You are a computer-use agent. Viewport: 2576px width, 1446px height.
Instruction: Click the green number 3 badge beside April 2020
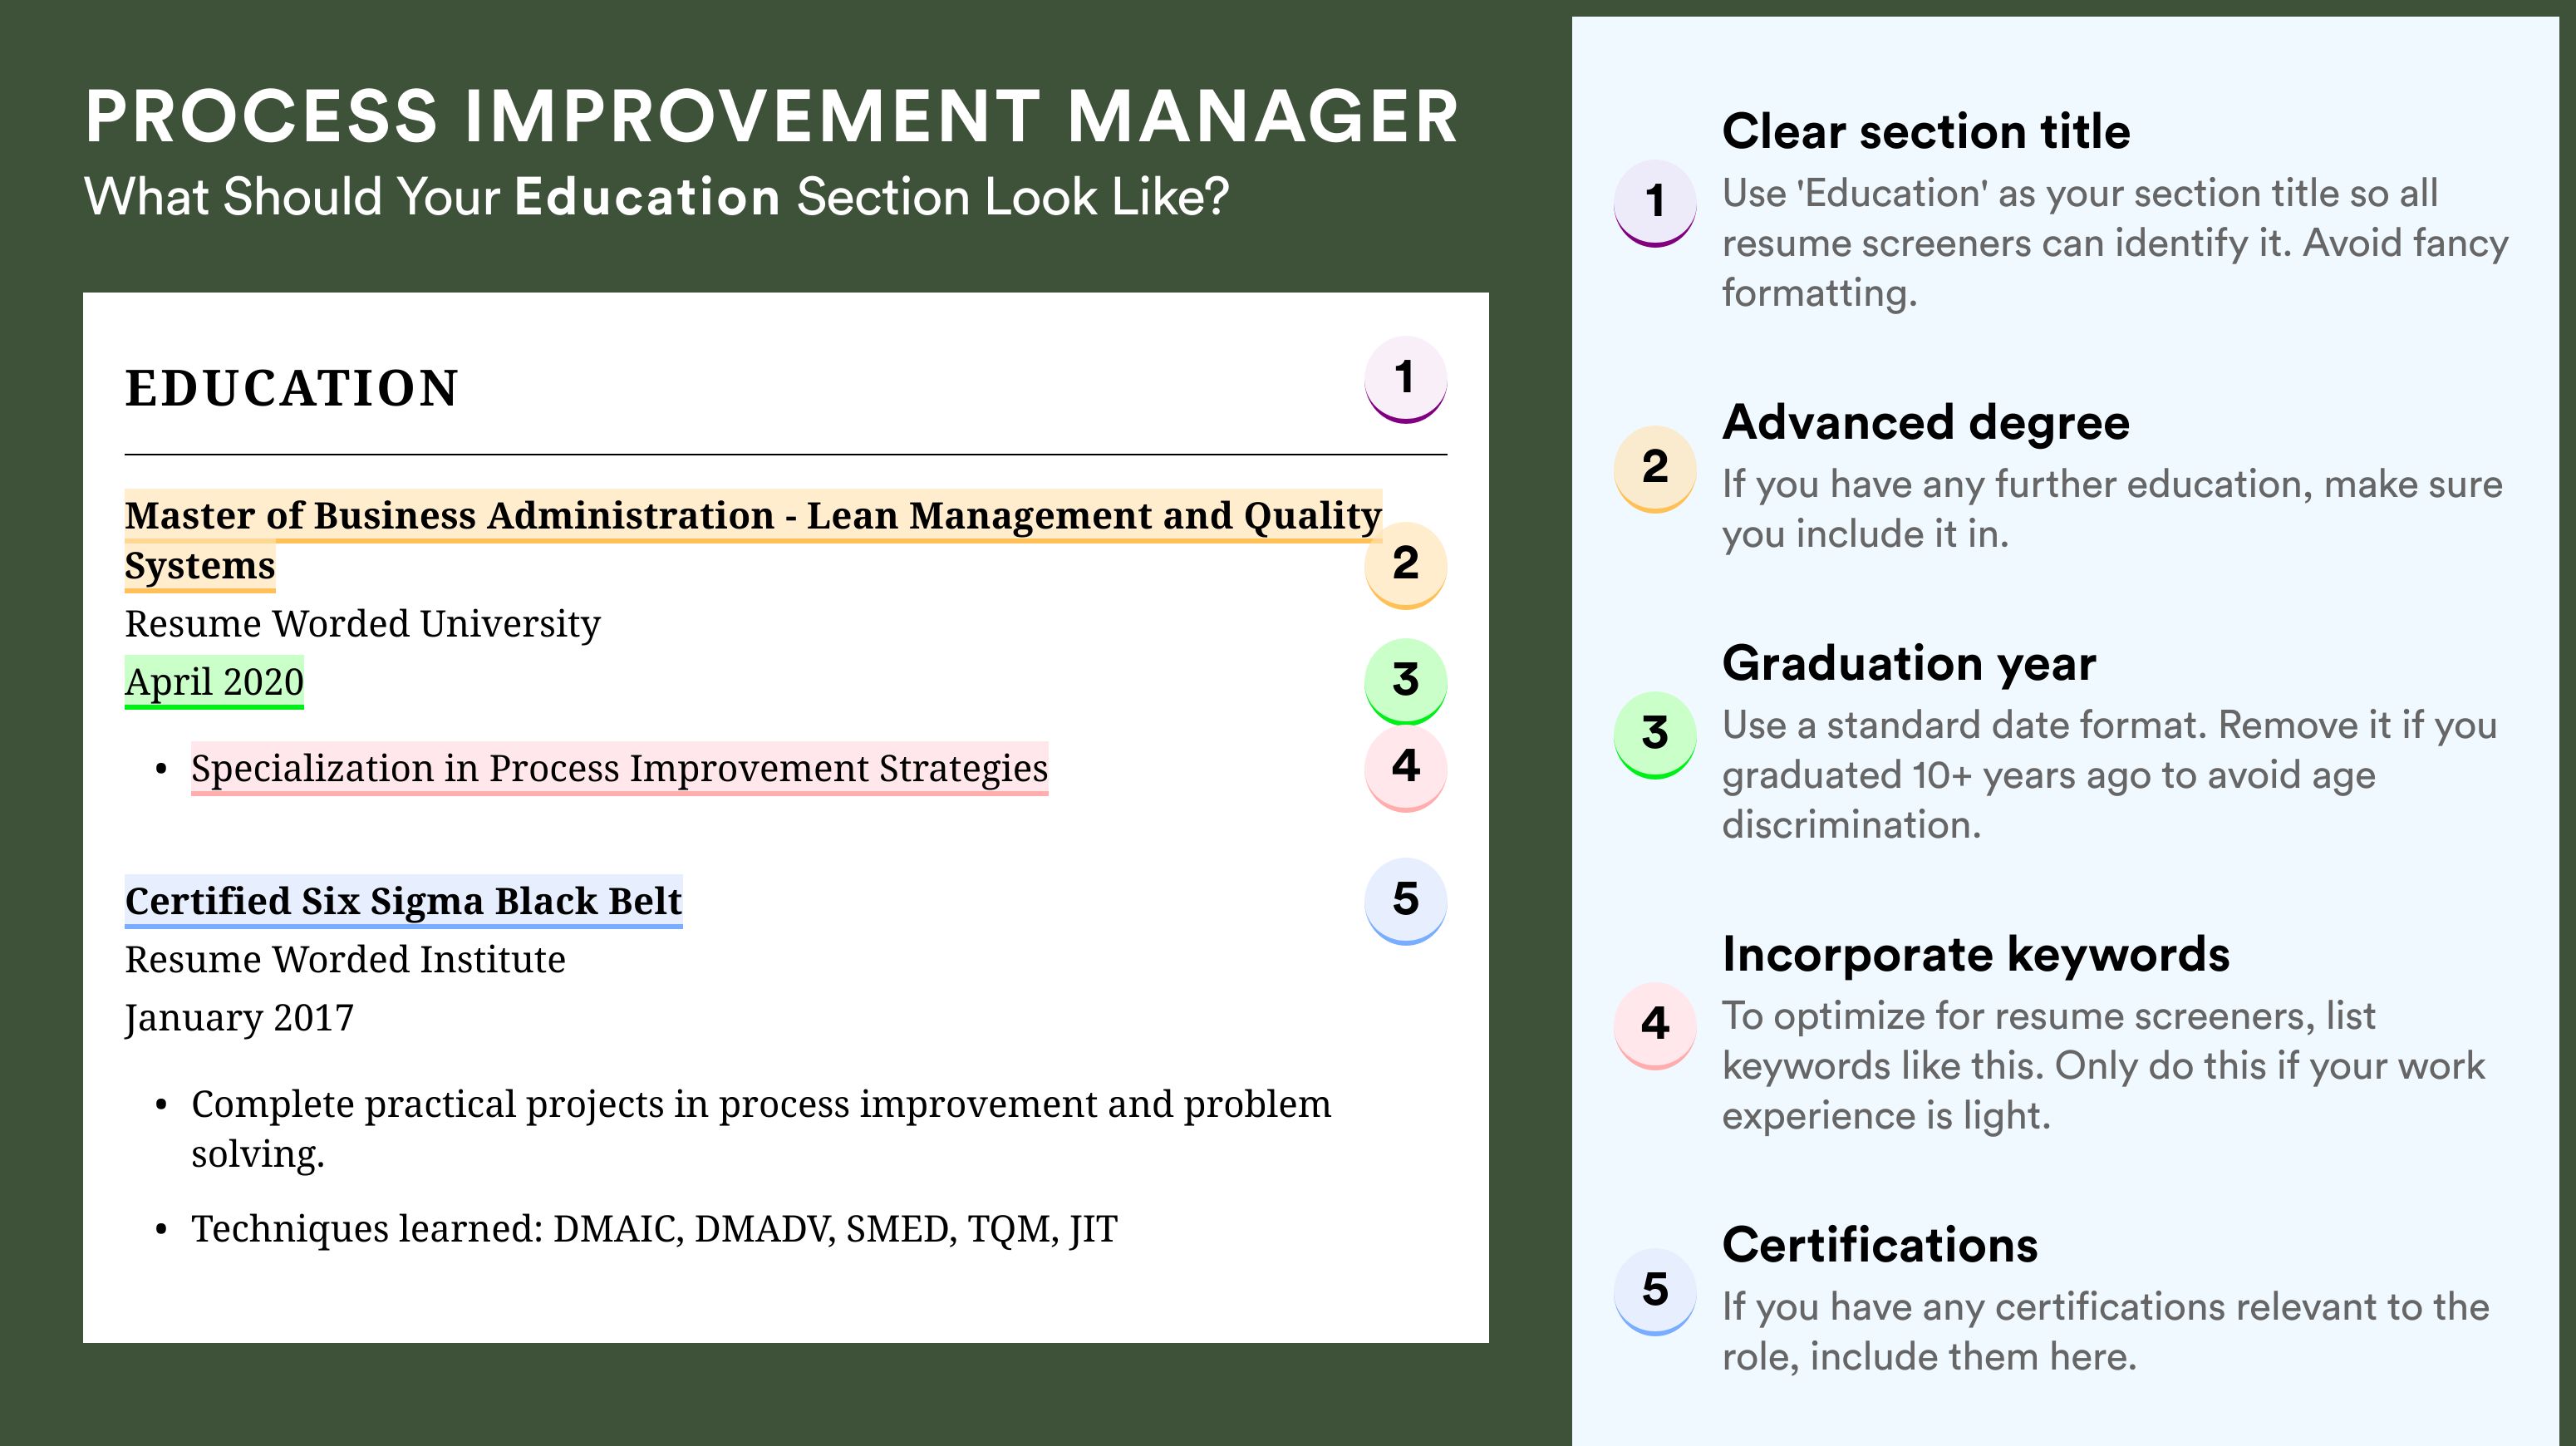pos(1405,681)
